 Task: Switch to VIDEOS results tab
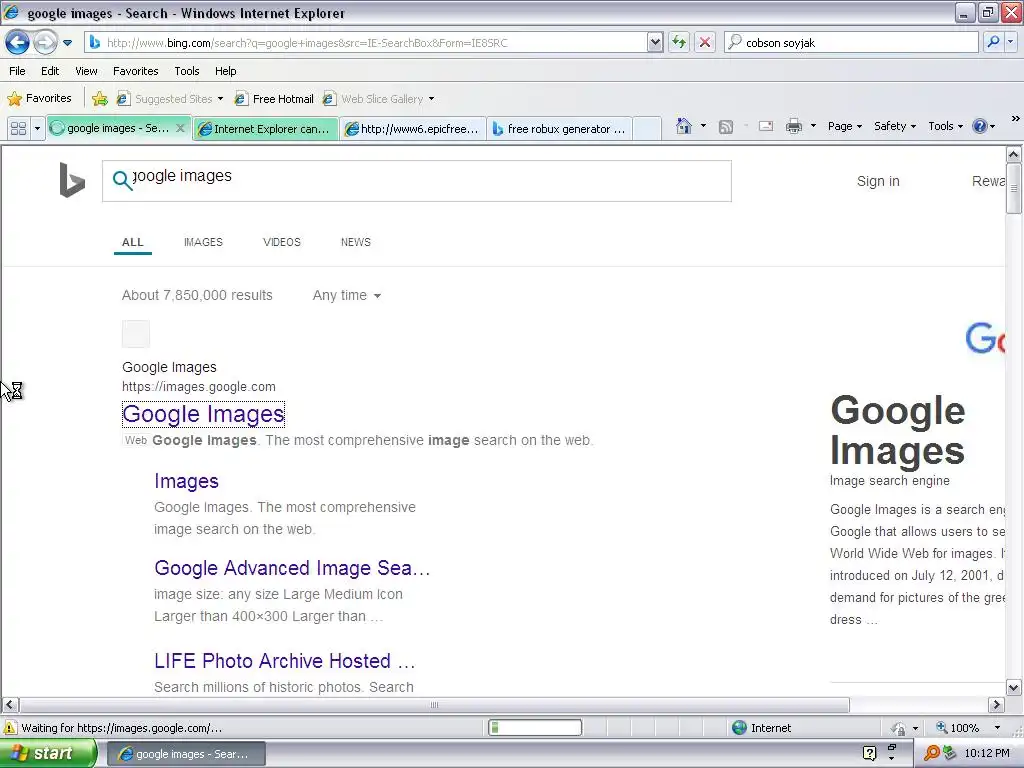point(281,242)
